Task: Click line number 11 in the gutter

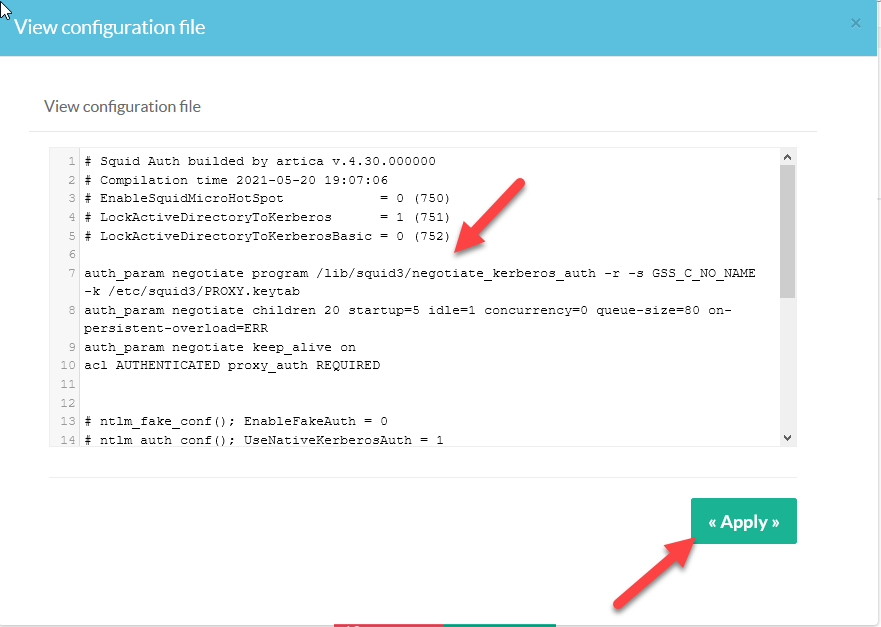Action: click(x=68, y=384)
